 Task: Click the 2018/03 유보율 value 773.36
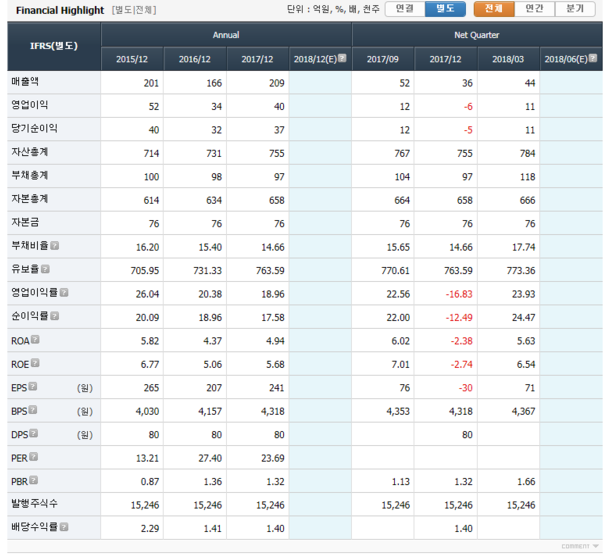coord(521,271)
